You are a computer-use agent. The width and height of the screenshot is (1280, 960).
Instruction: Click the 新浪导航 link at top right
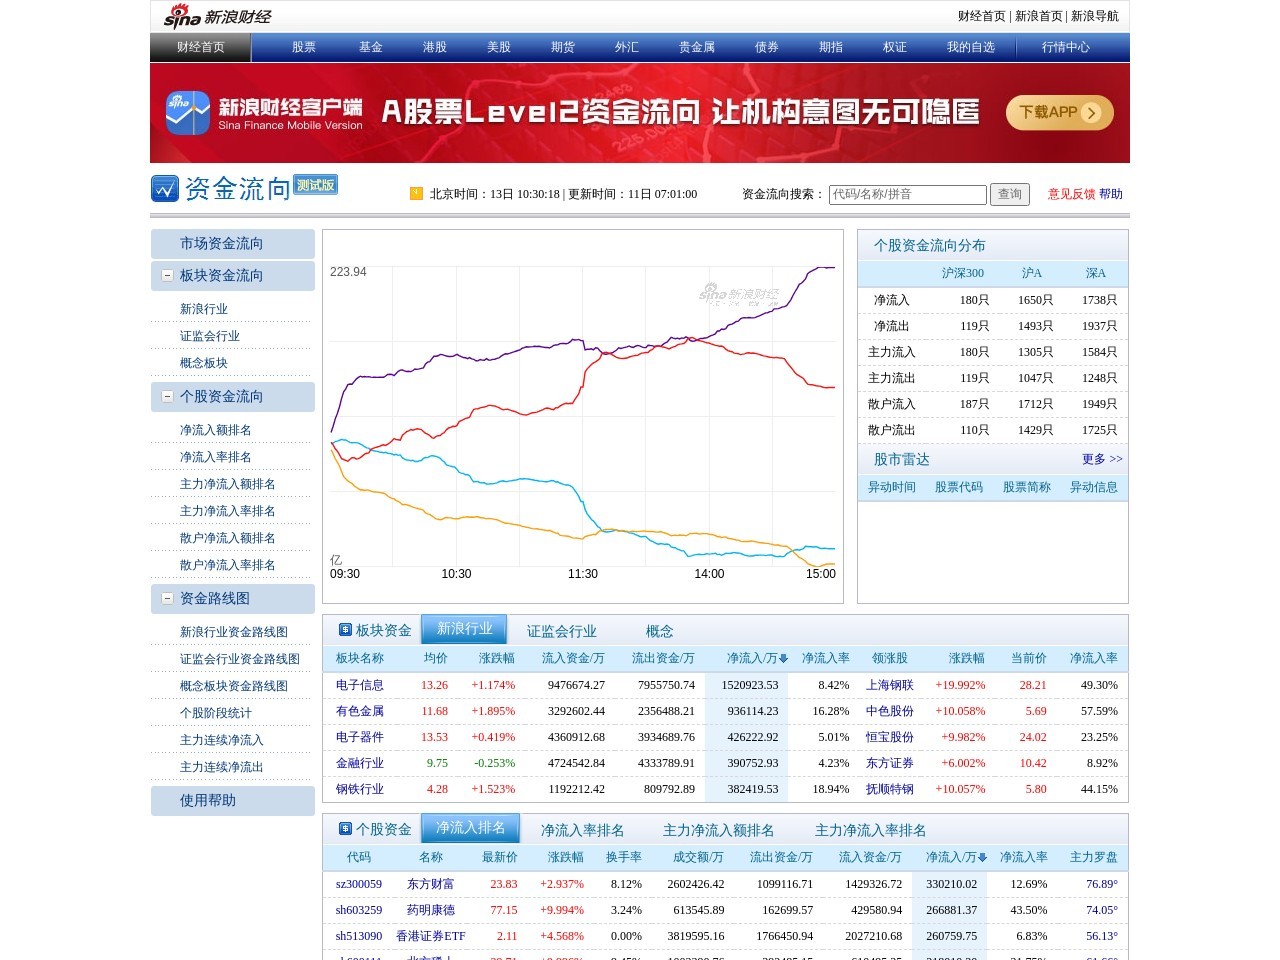(1095, 16)
